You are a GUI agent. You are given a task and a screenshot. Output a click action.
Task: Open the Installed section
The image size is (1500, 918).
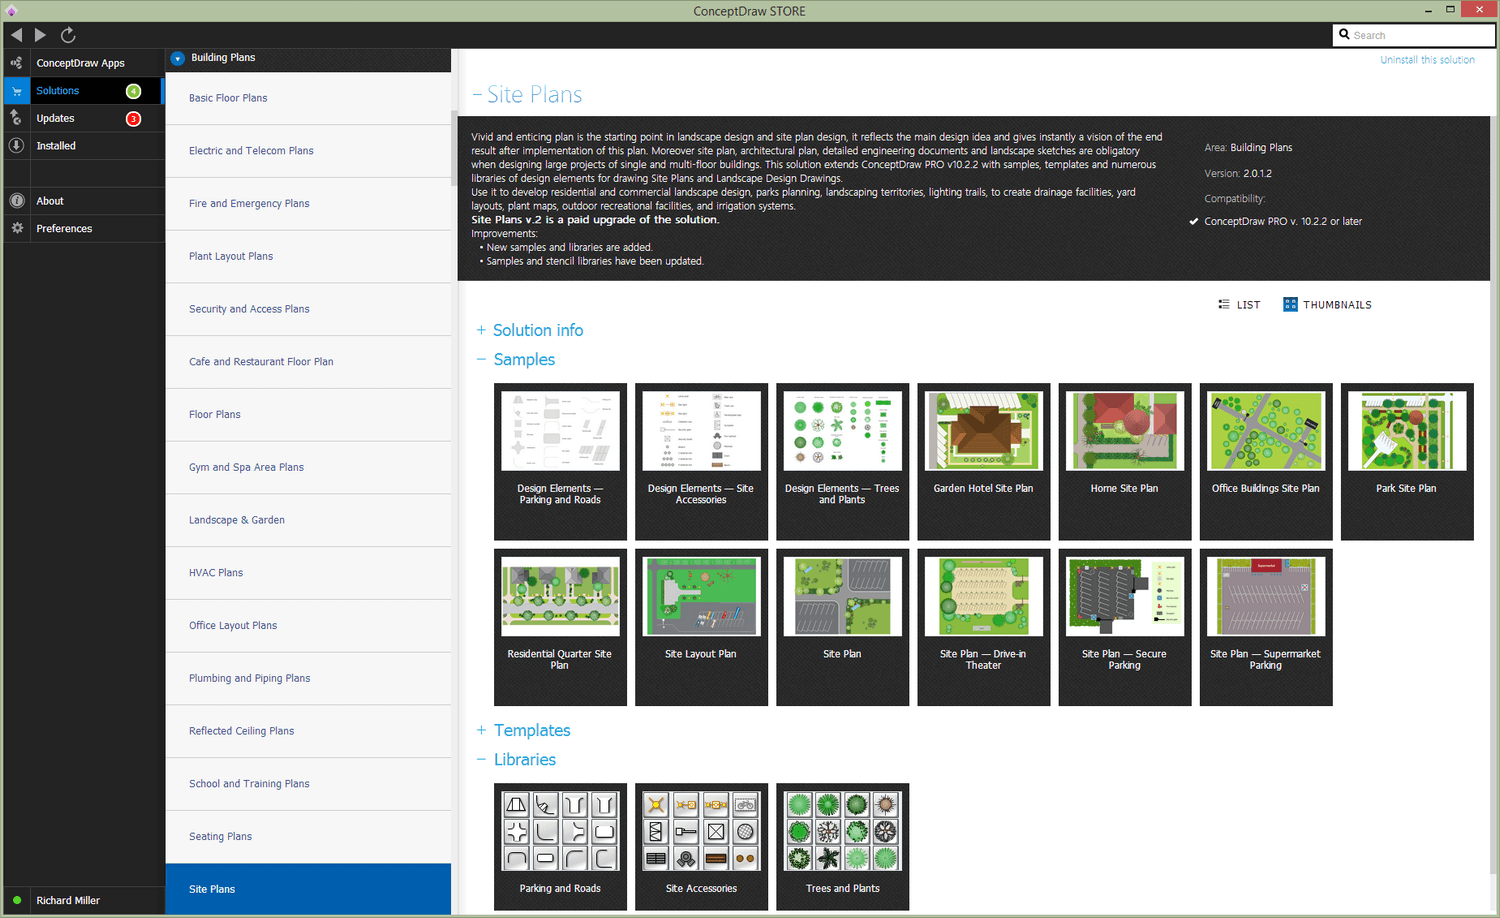(84, 146)
